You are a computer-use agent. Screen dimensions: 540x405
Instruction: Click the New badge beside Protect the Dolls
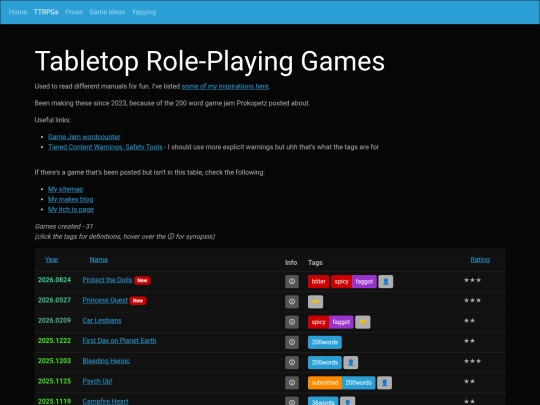point(142,280)
